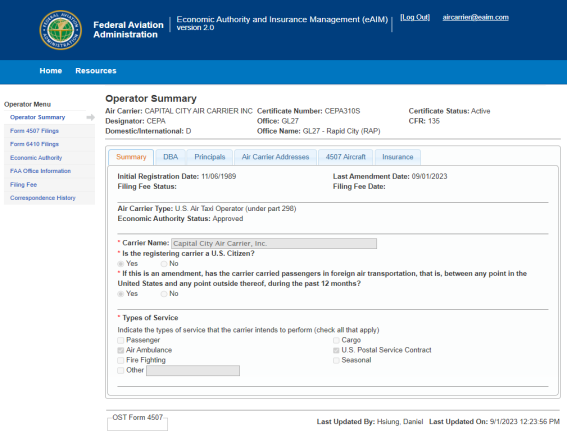Open the Air Carrier Addresses tab

(276, 157)
